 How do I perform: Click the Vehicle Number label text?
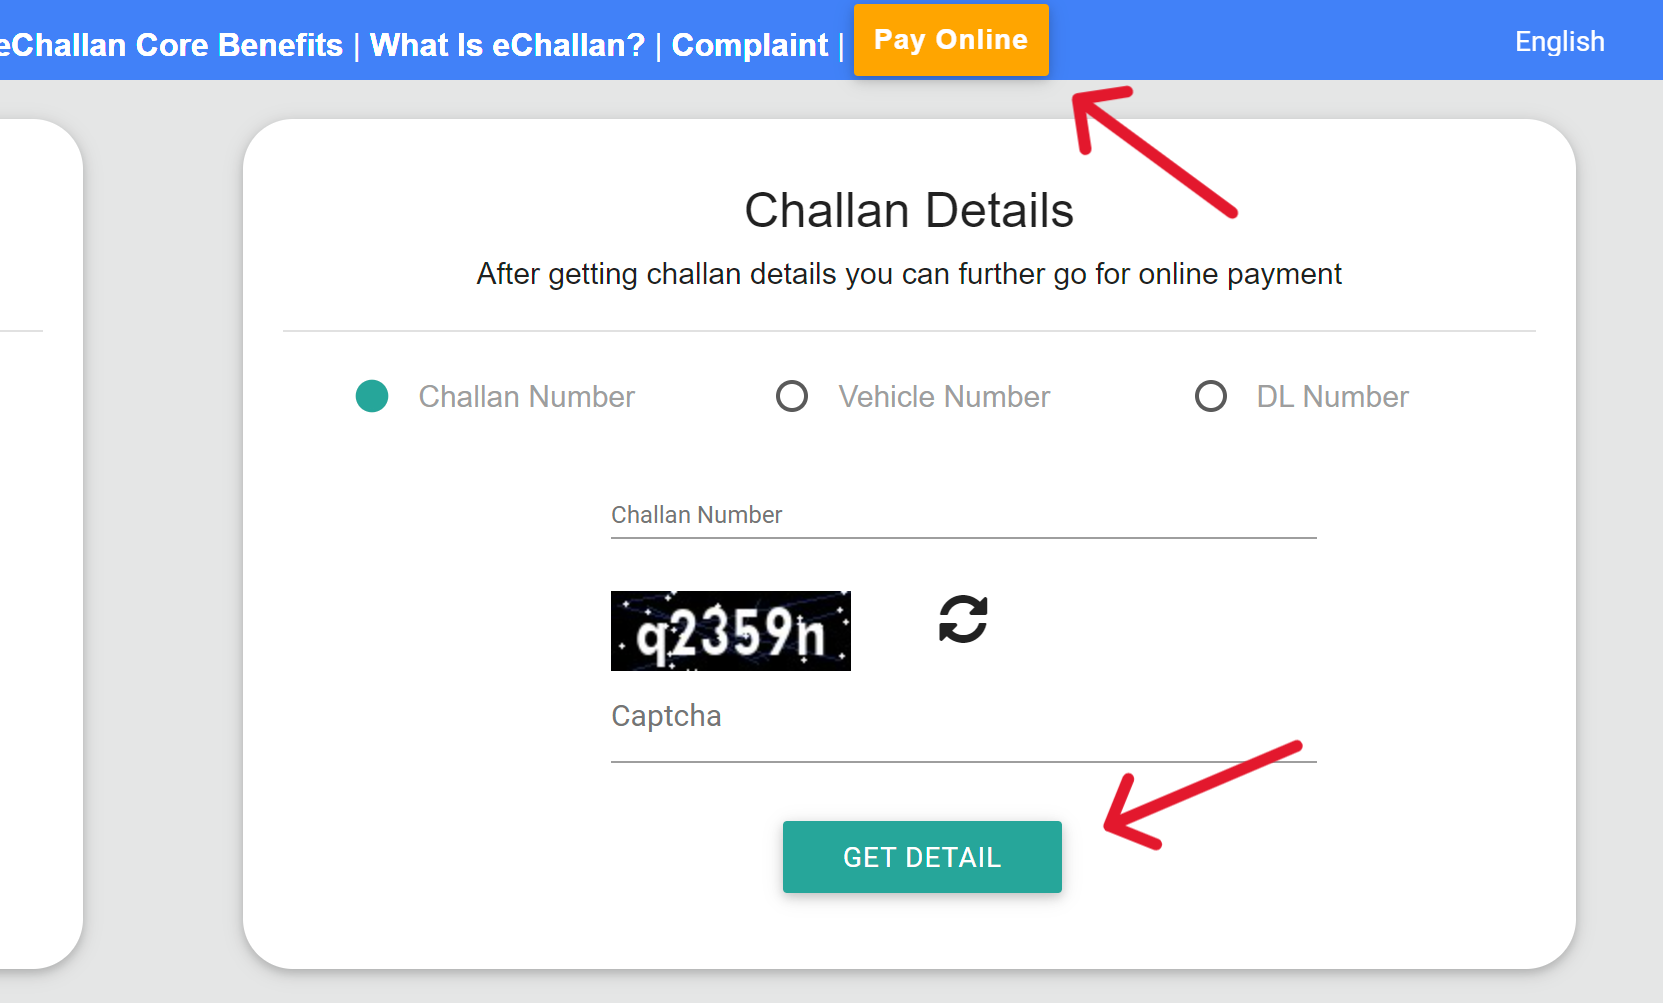click(x=943, y=396)
